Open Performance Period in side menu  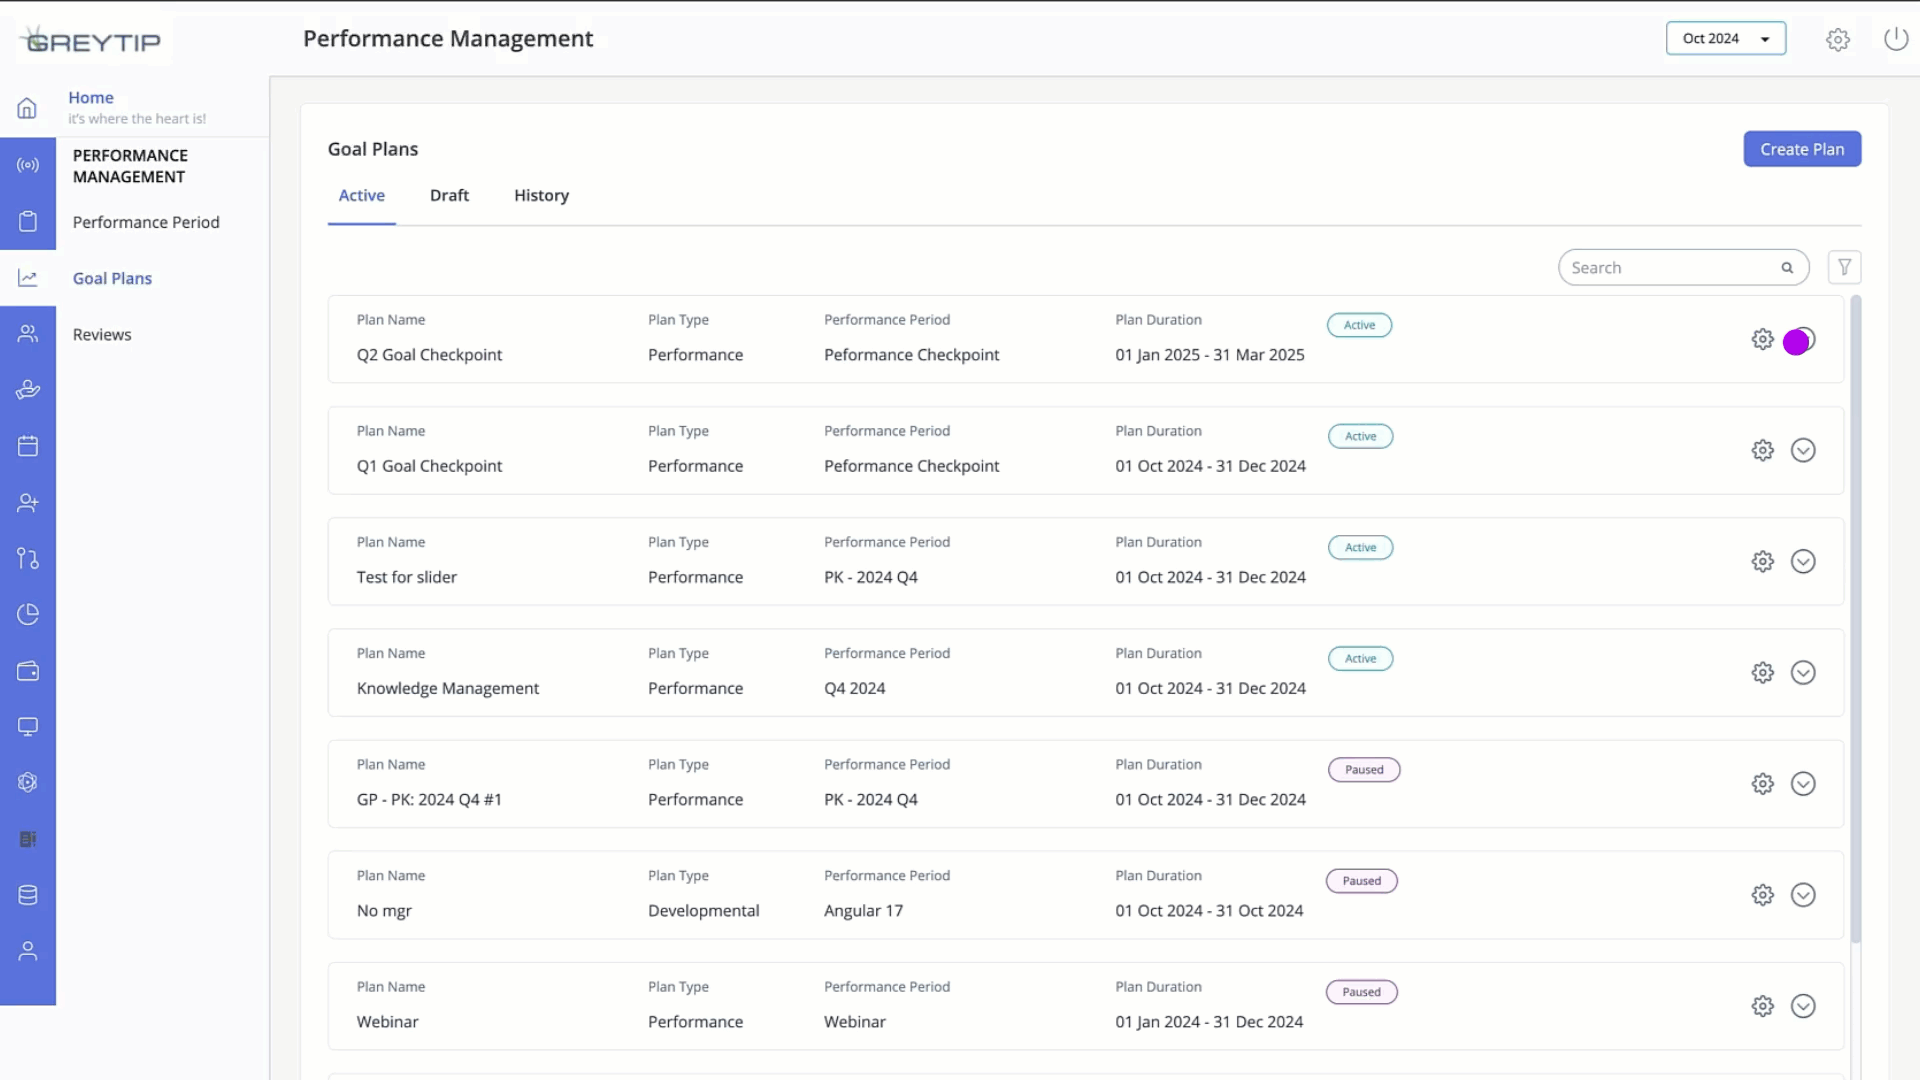point(146,222)
